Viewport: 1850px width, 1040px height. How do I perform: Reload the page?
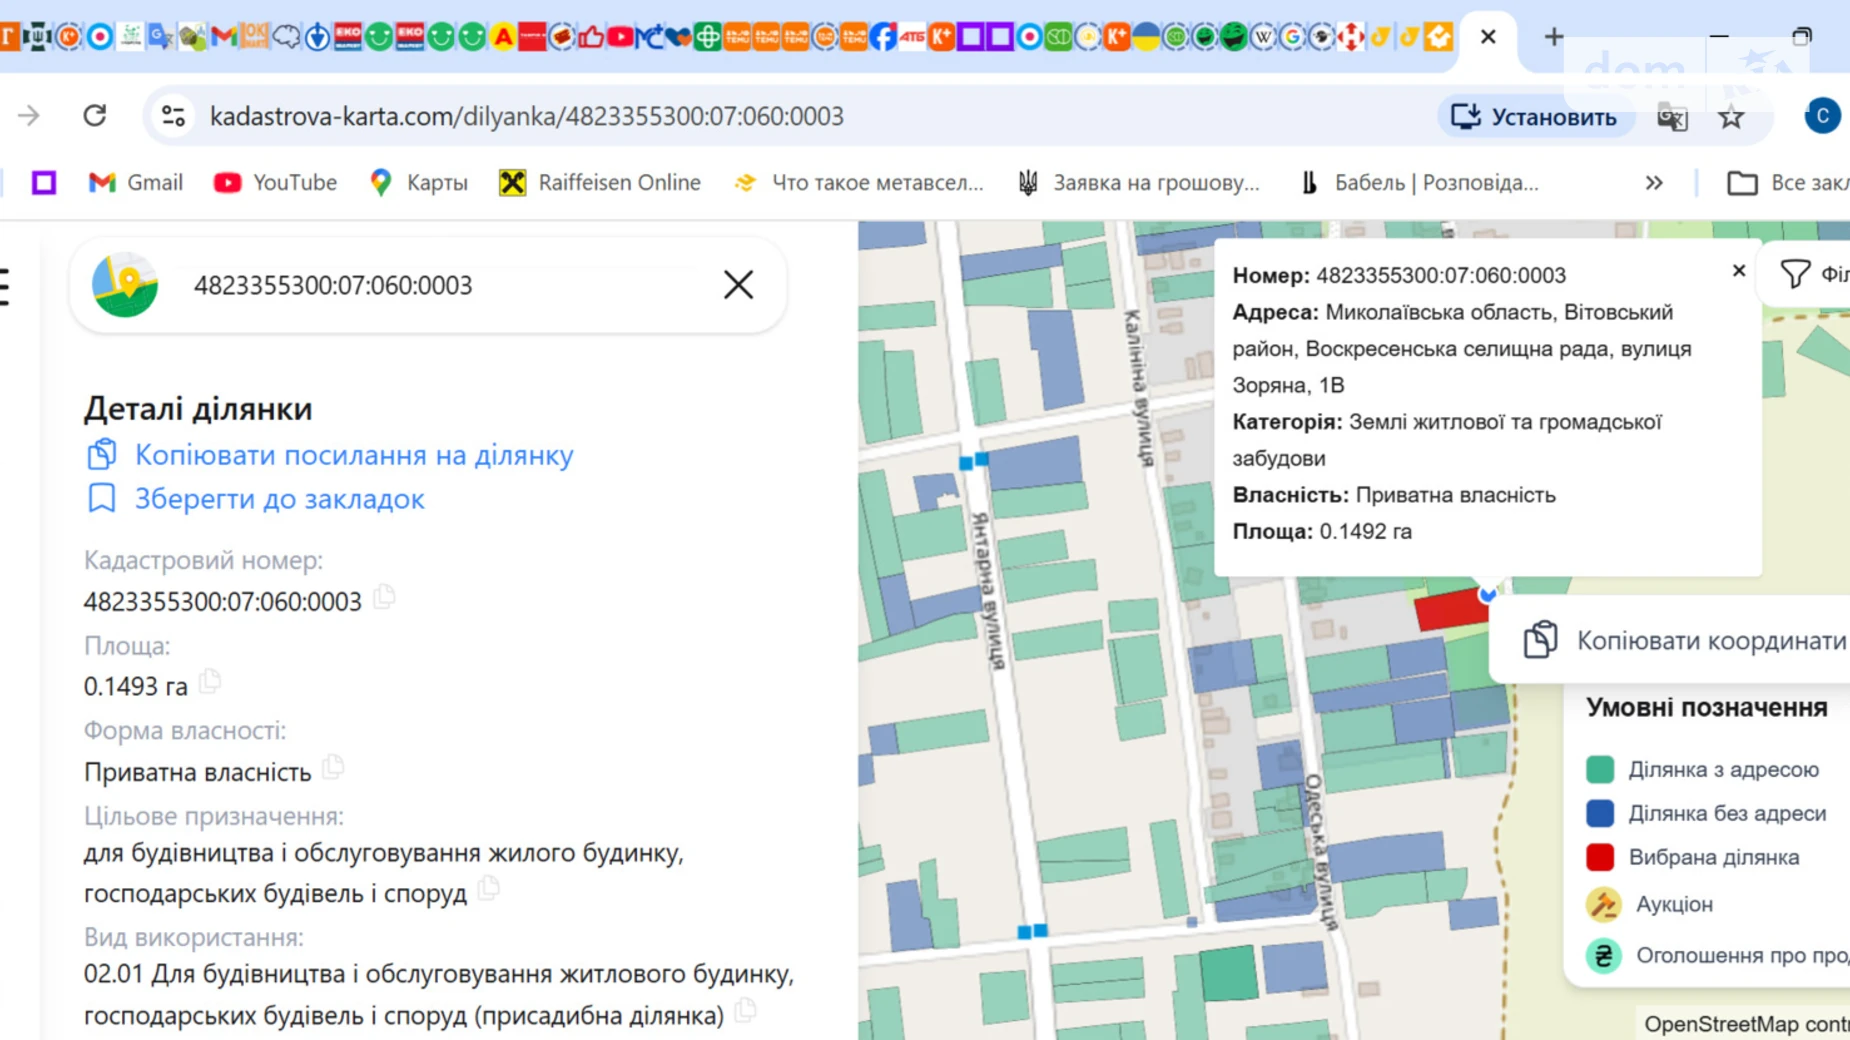pos(95,116)
